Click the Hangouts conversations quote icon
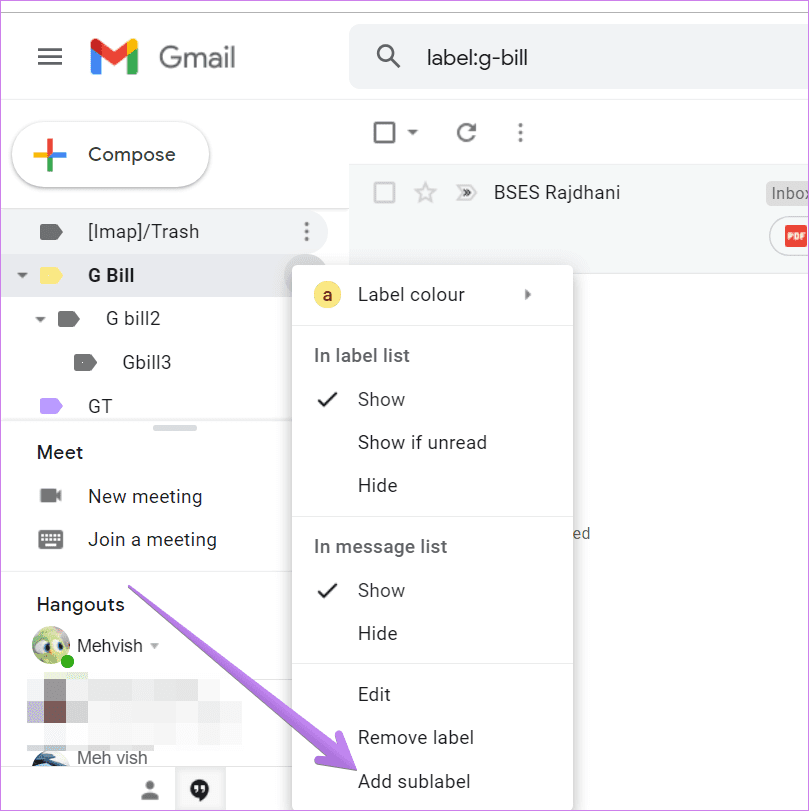The height and width of the screenshot is (811, 809). [x=199, y=791]
